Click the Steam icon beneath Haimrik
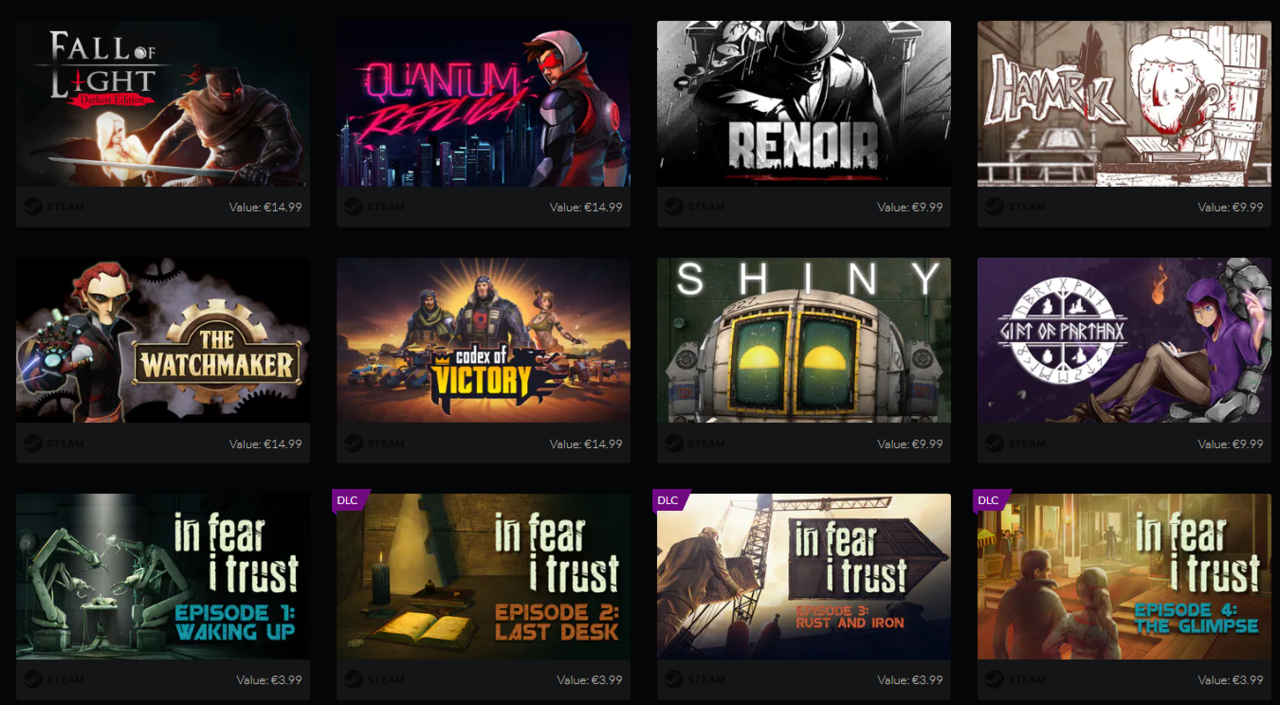Viewport: 1280px width, 705px height. coord(994,207)
